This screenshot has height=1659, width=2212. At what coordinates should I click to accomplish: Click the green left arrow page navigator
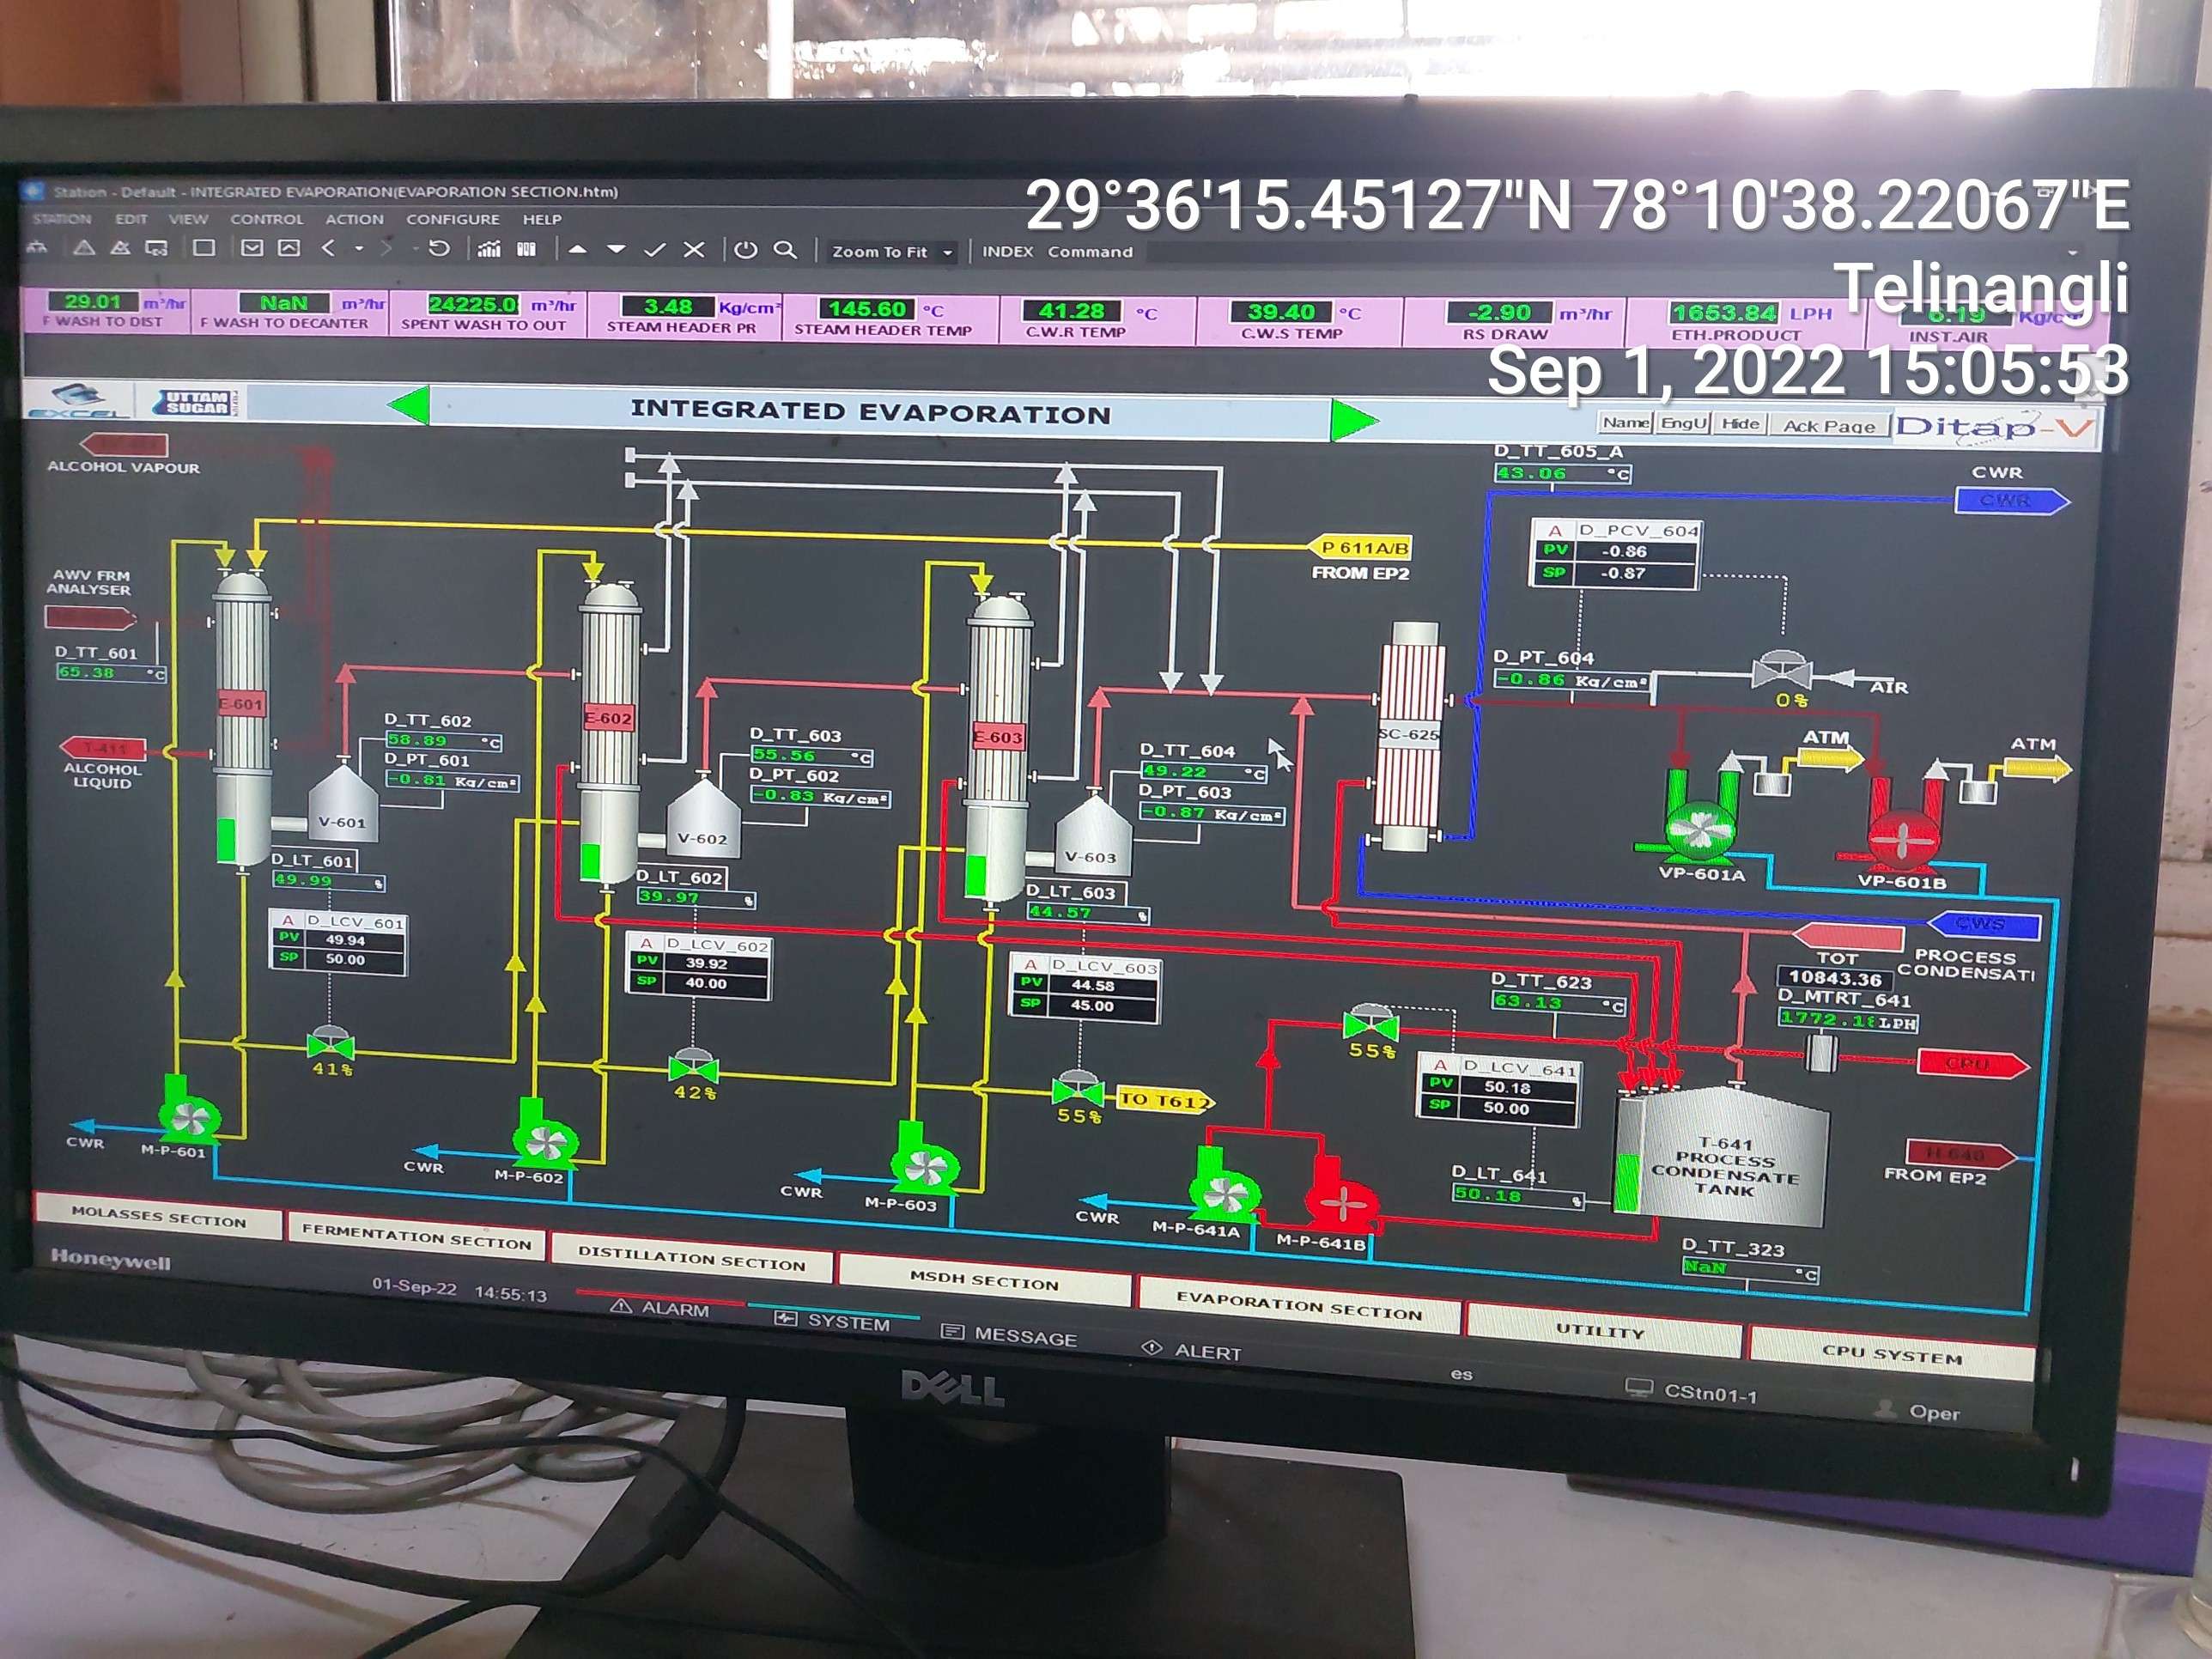pyautogui.click(x=408, y=405)
